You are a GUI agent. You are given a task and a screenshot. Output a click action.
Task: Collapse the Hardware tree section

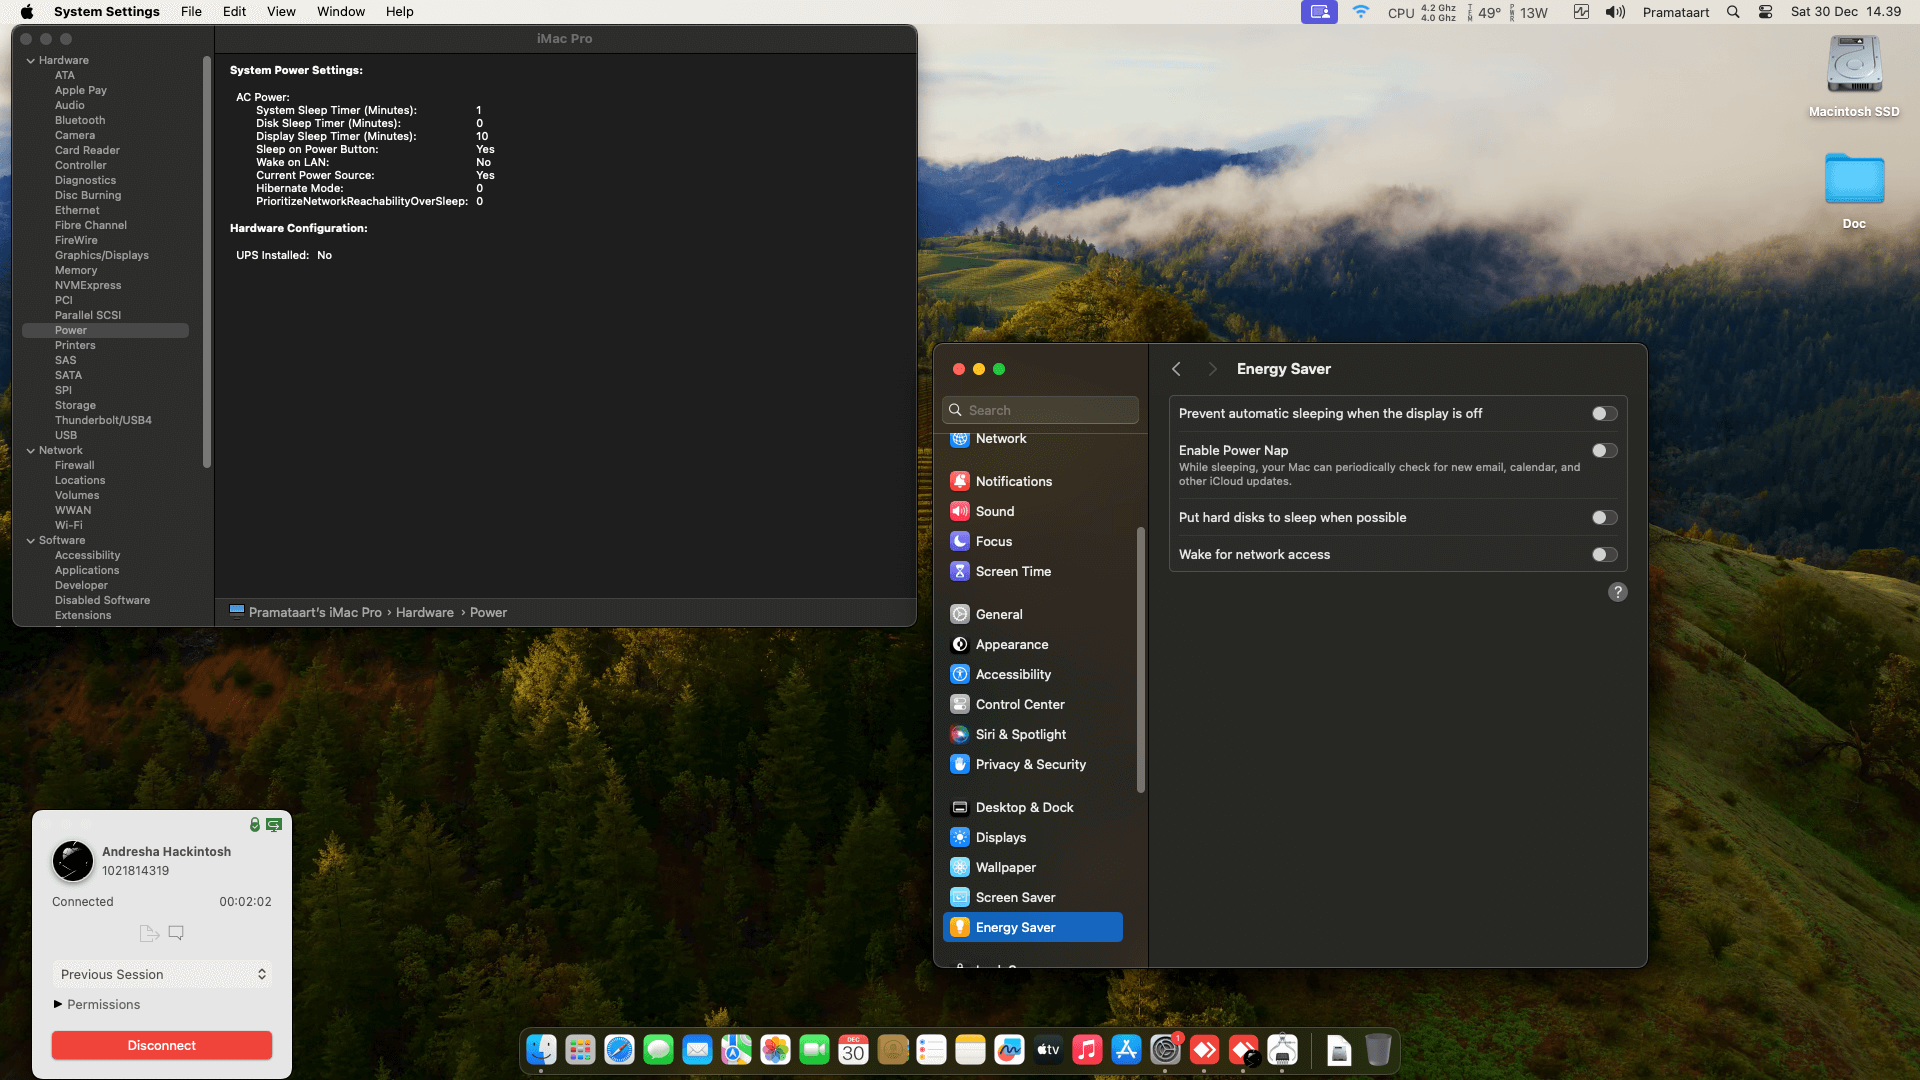pos(31,60)
